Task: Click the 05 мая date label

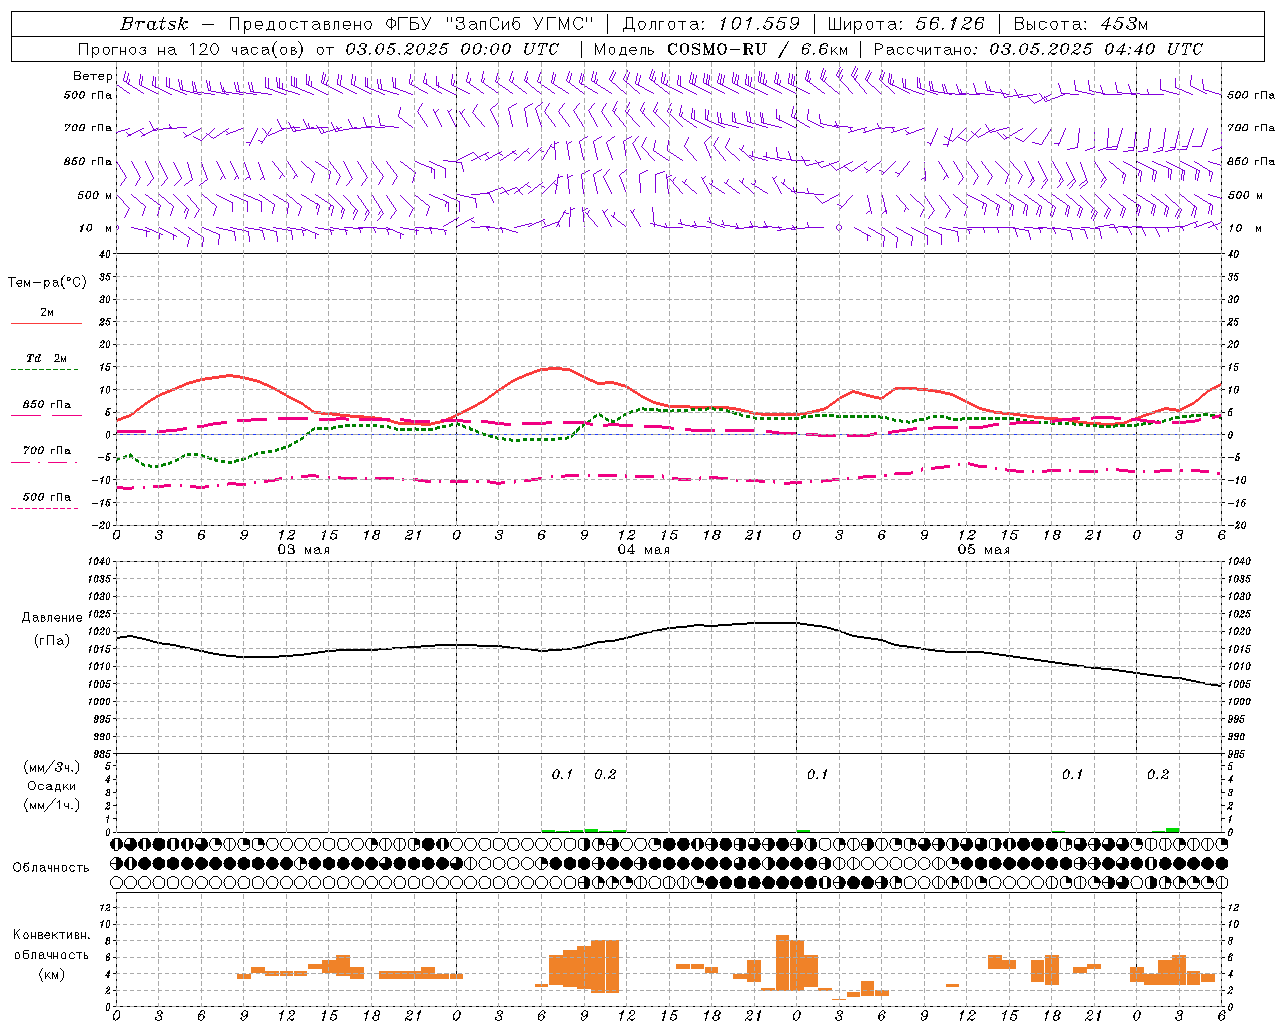Action: coord(984,550)
